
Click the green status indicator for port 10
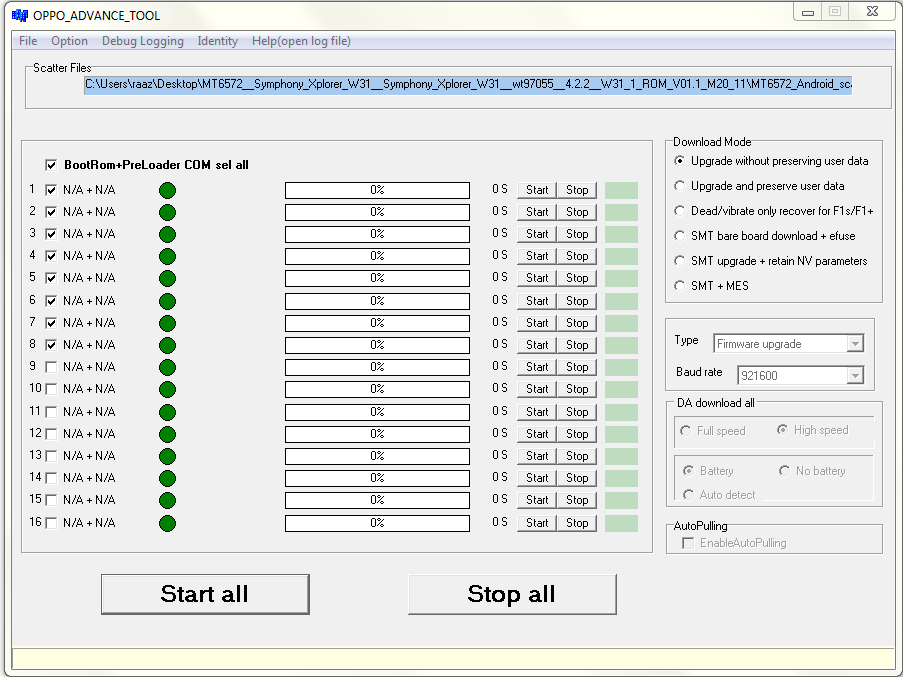[167, 389]
